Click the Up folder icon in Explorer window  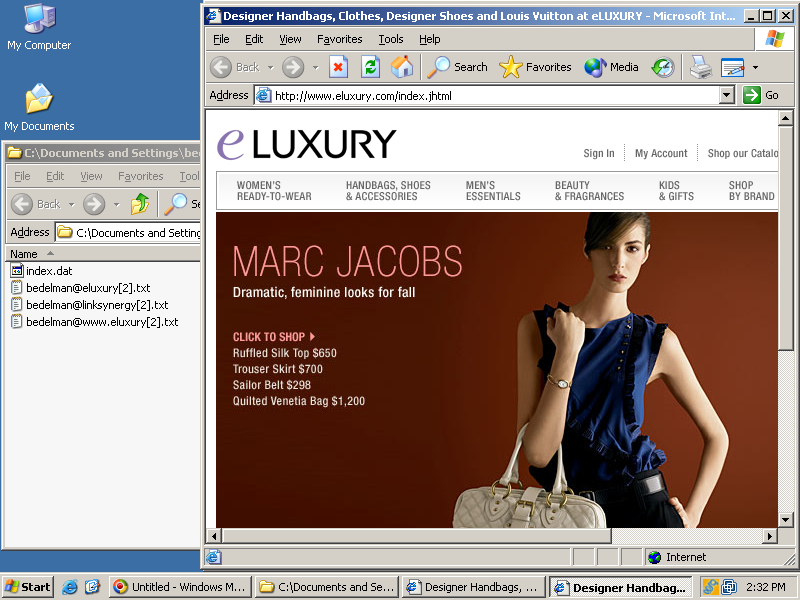click(140, 204)
